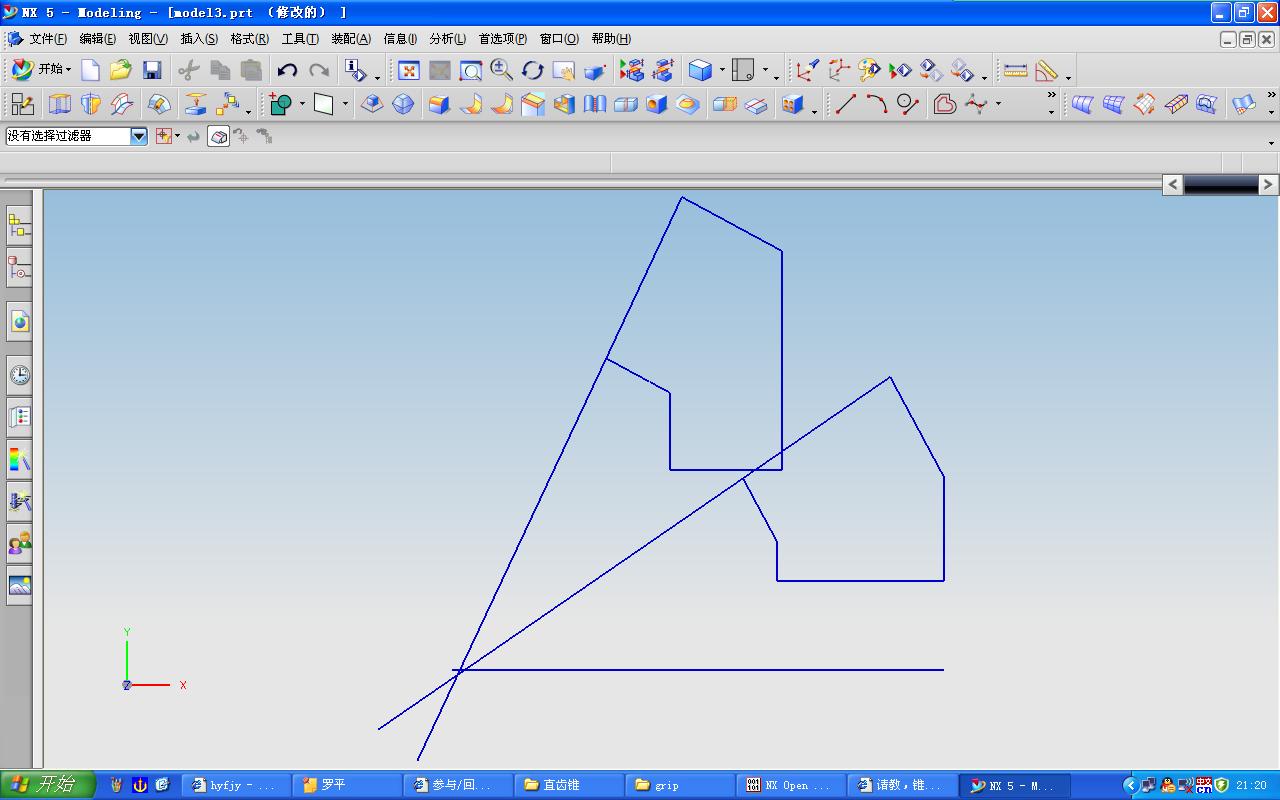Select the Extrude feature icon
The height and width of the screenshot is (800, 1280).
(x=60, y=104)
